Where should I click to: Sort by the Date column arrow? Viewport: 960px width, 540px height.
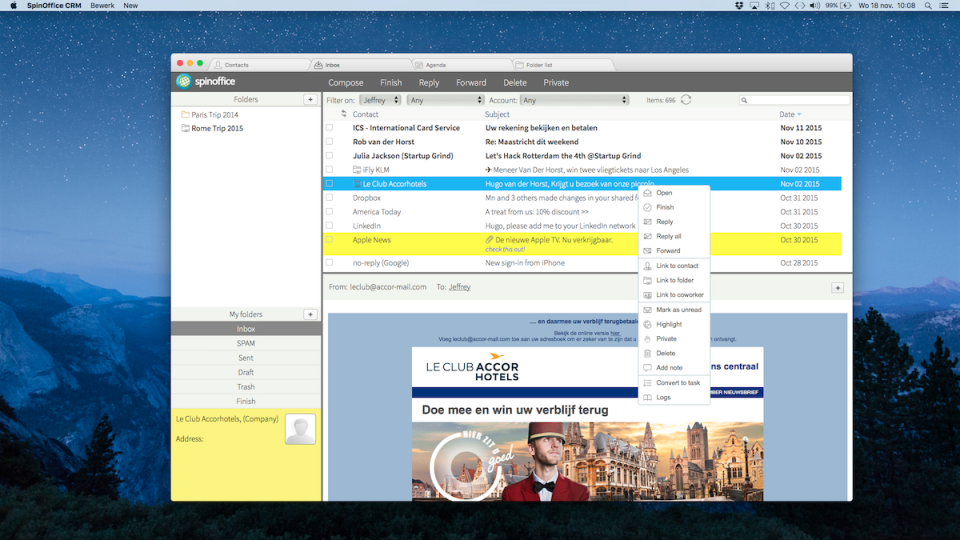799,114
